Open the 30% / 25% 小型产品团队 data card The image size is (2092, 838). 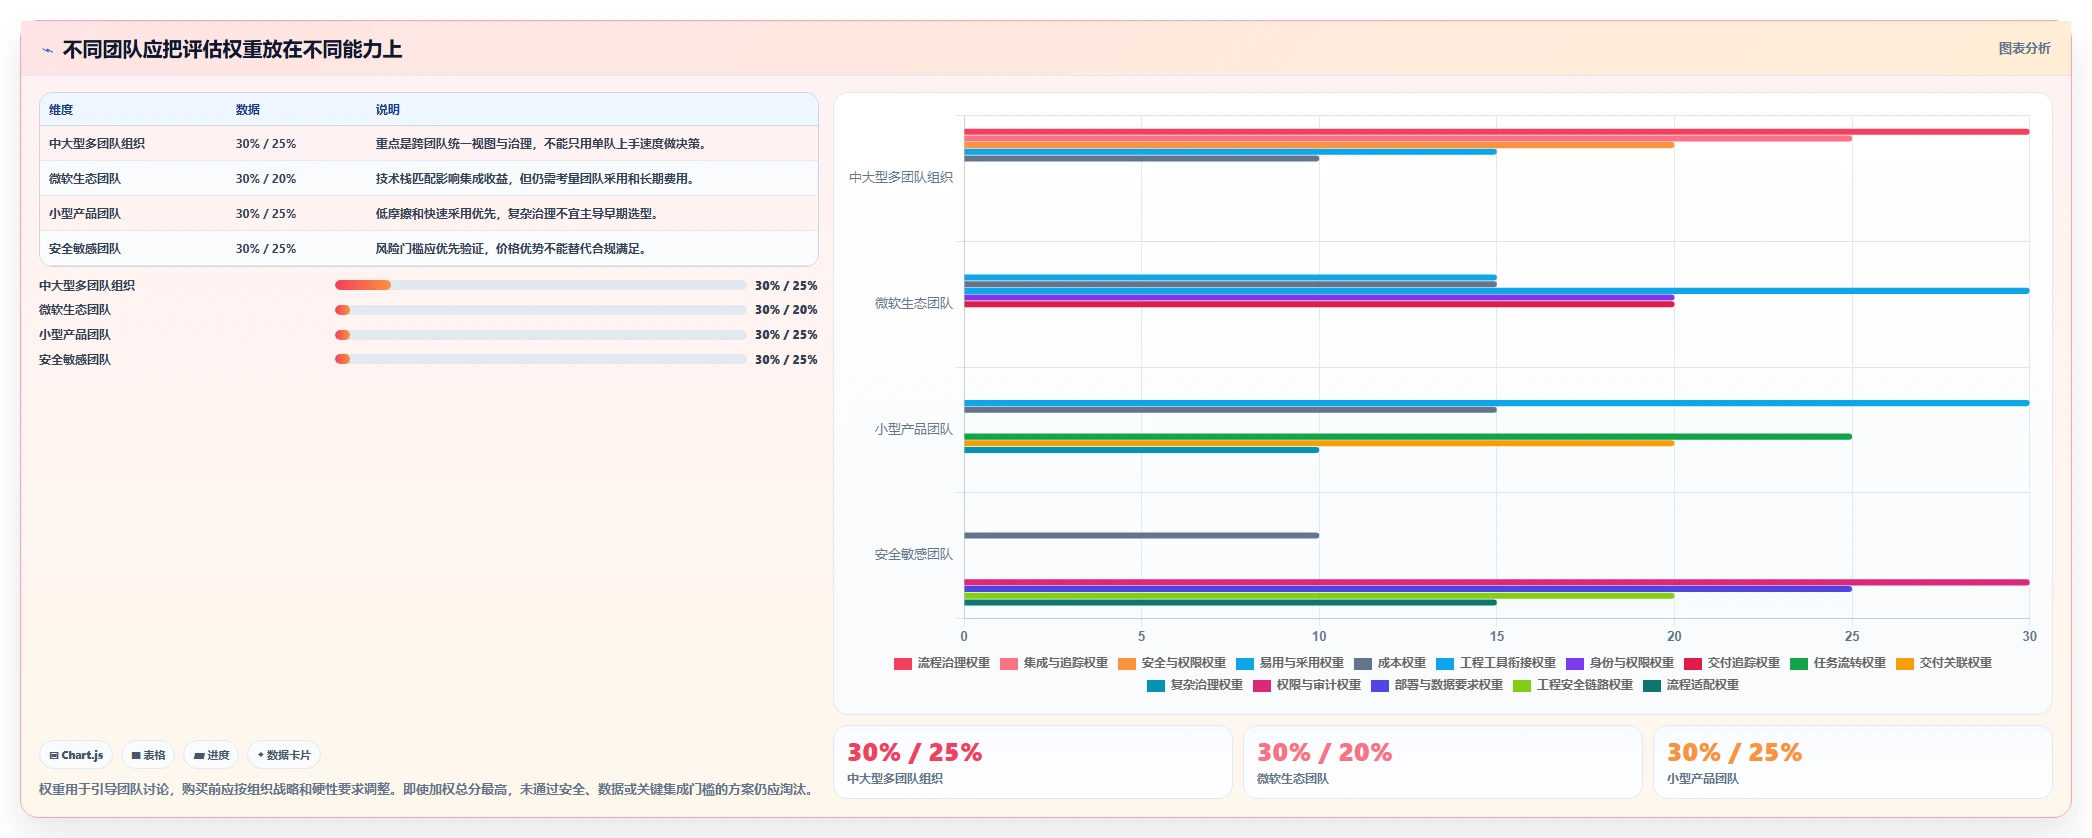coord(1853,762)
